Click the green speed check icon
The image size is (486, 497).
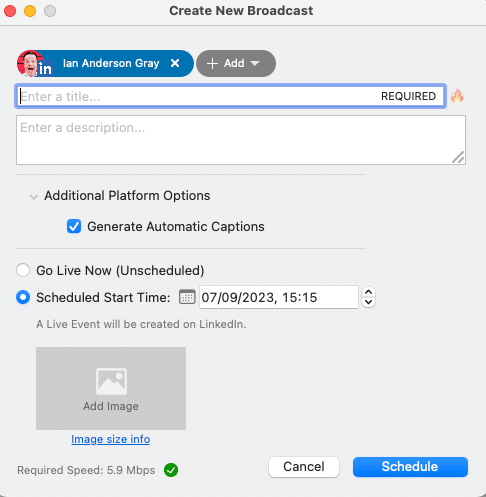[171, 470]
